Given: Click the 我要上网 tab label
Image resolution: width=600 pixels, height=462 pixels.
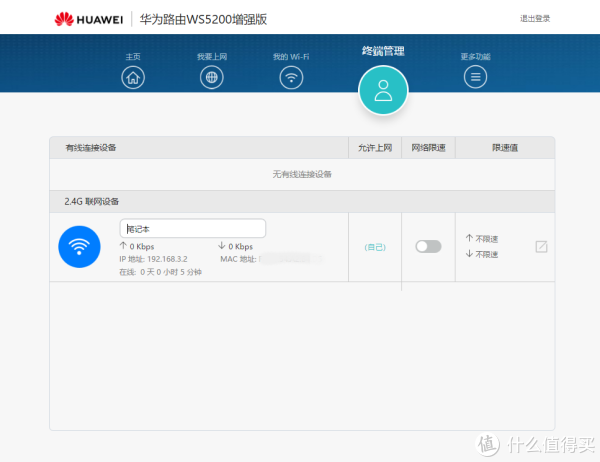Looking at the screenshot, I should [x=212, y=57].
